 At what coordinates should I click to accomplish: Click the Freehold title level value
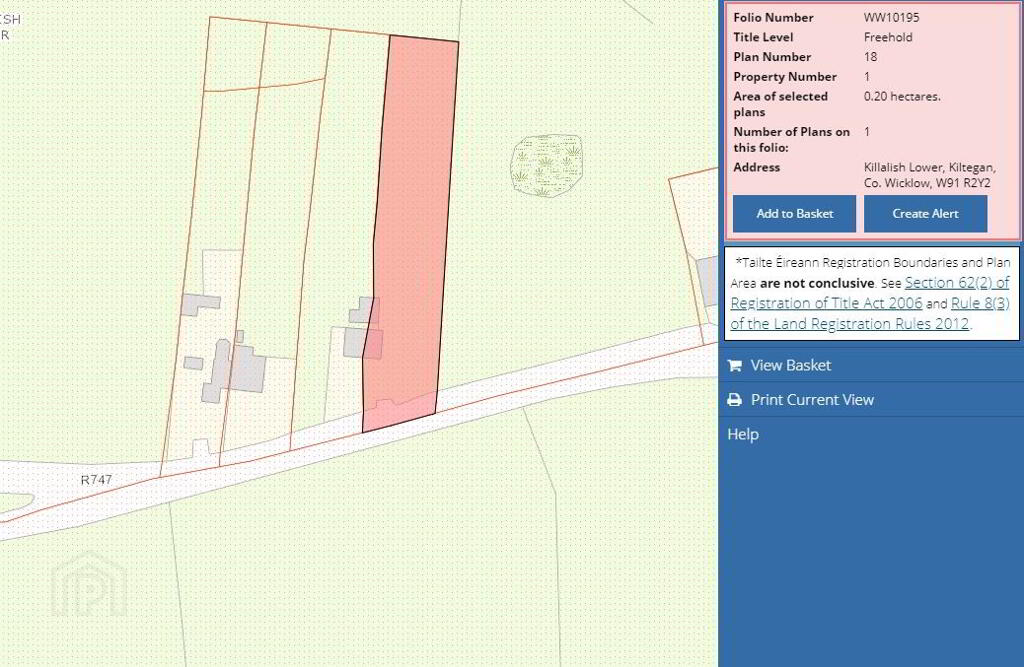tap(888, 38)
